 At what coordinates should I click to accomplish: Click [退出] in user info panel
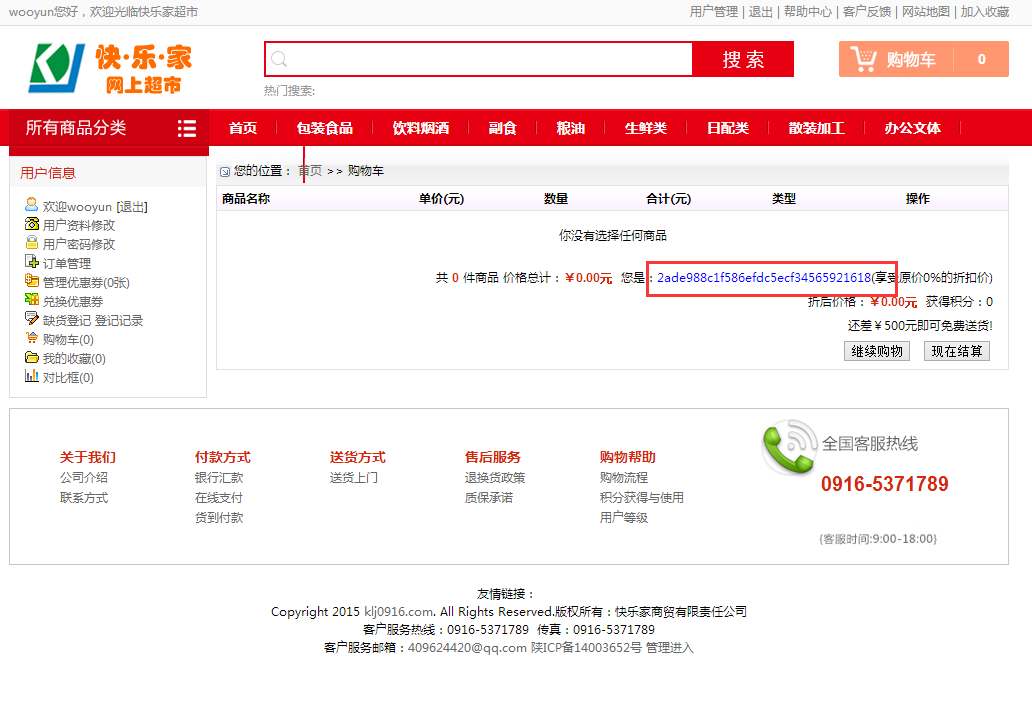click(132, 207)
